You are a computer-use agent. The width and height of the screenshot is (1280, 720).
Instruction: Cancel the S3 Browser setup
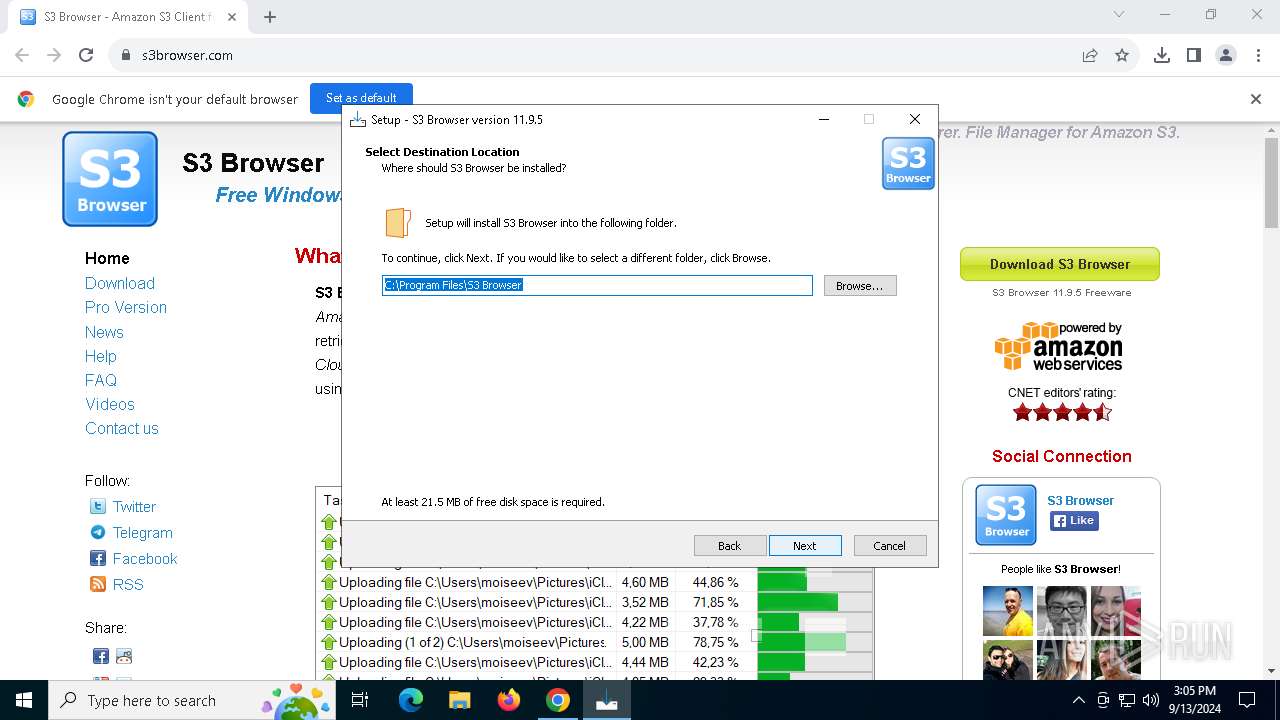click(x=890, y=546)
